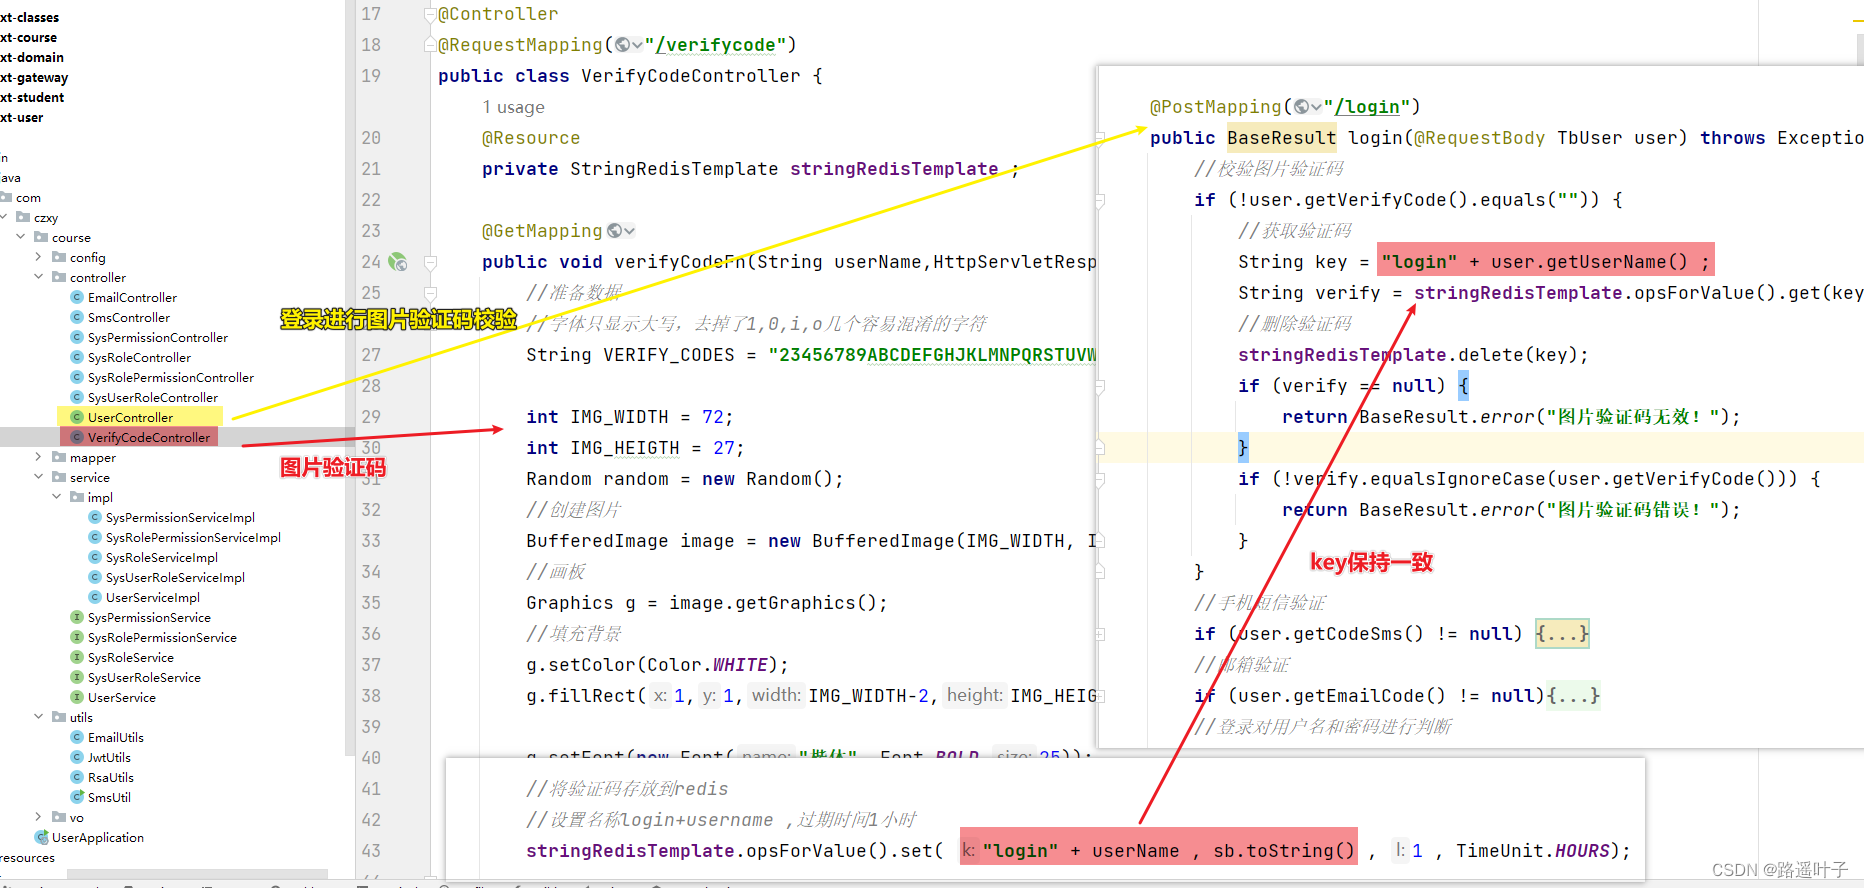Open EmailUtils utility class
Screen dimensions: 1864x888
point(116,737)
